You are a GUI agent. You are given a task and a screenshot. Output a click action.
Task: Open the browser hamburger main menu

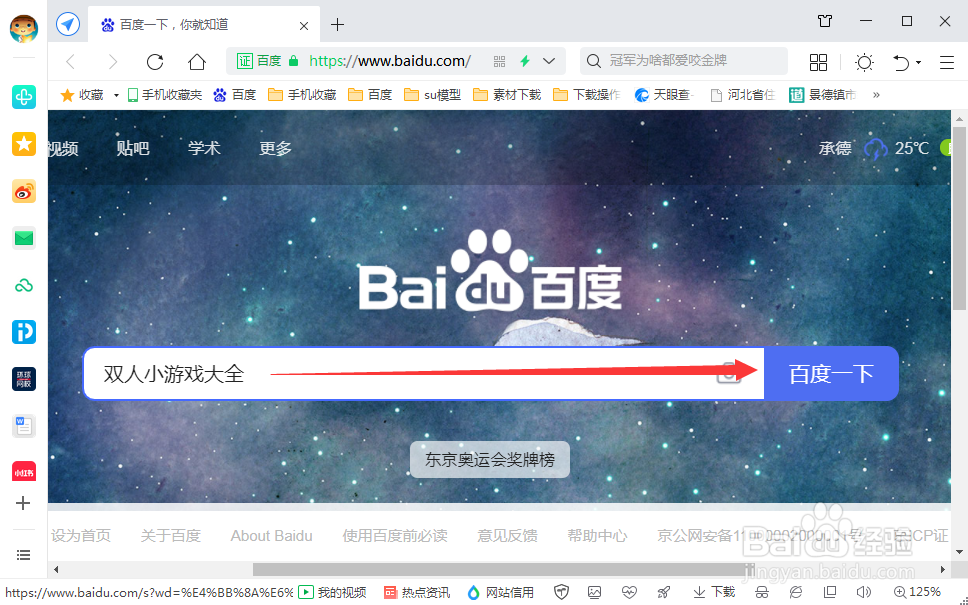[946, 62]
